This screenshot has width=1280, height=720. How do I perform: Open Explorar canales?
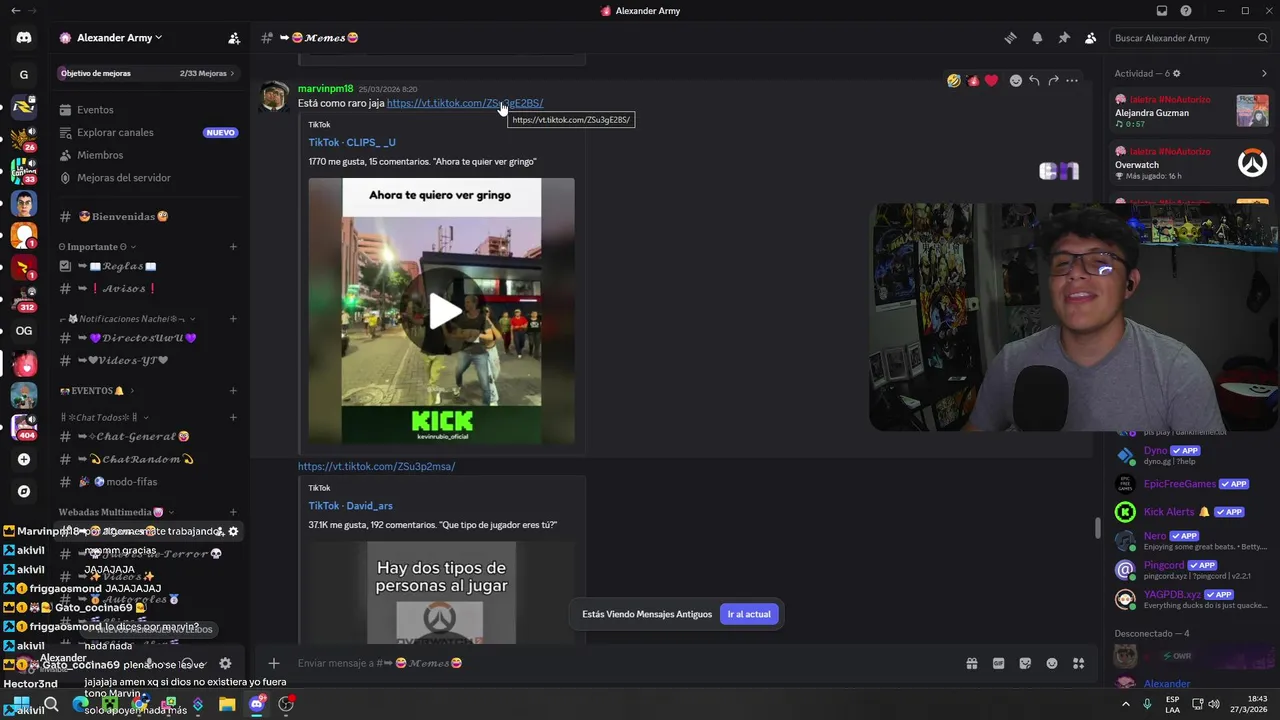148,132
